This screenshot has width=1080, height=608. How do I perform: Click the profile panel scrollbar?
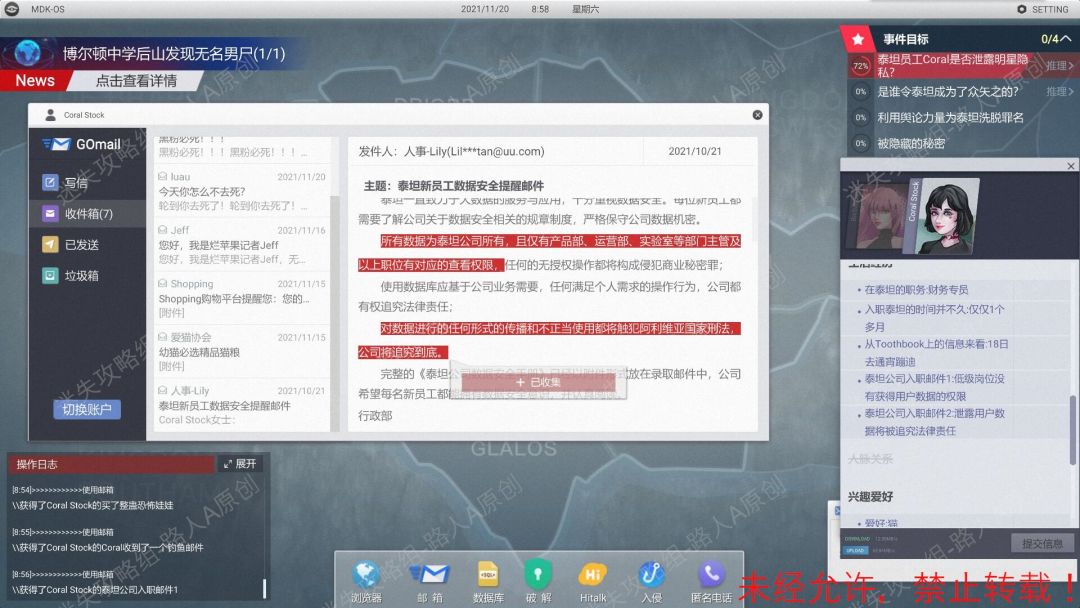(x=1072, y=430)
